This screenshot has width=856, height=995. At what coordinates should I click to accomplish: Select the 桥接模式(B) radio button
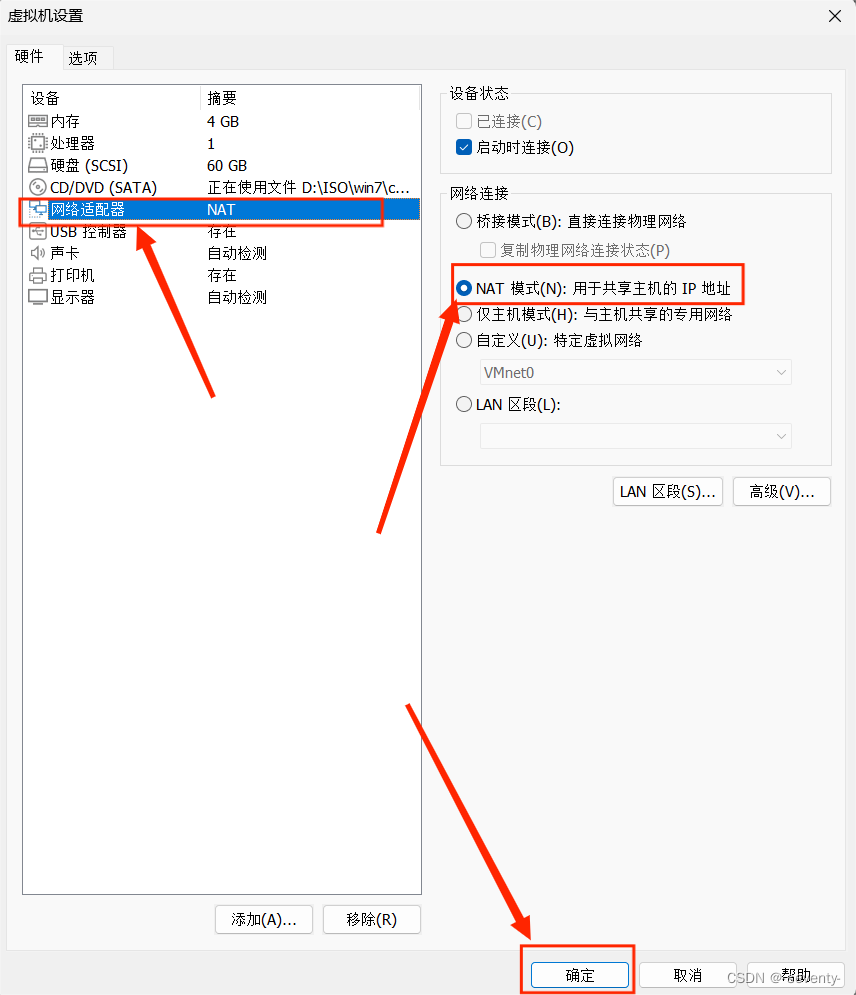tap(464, 221)
